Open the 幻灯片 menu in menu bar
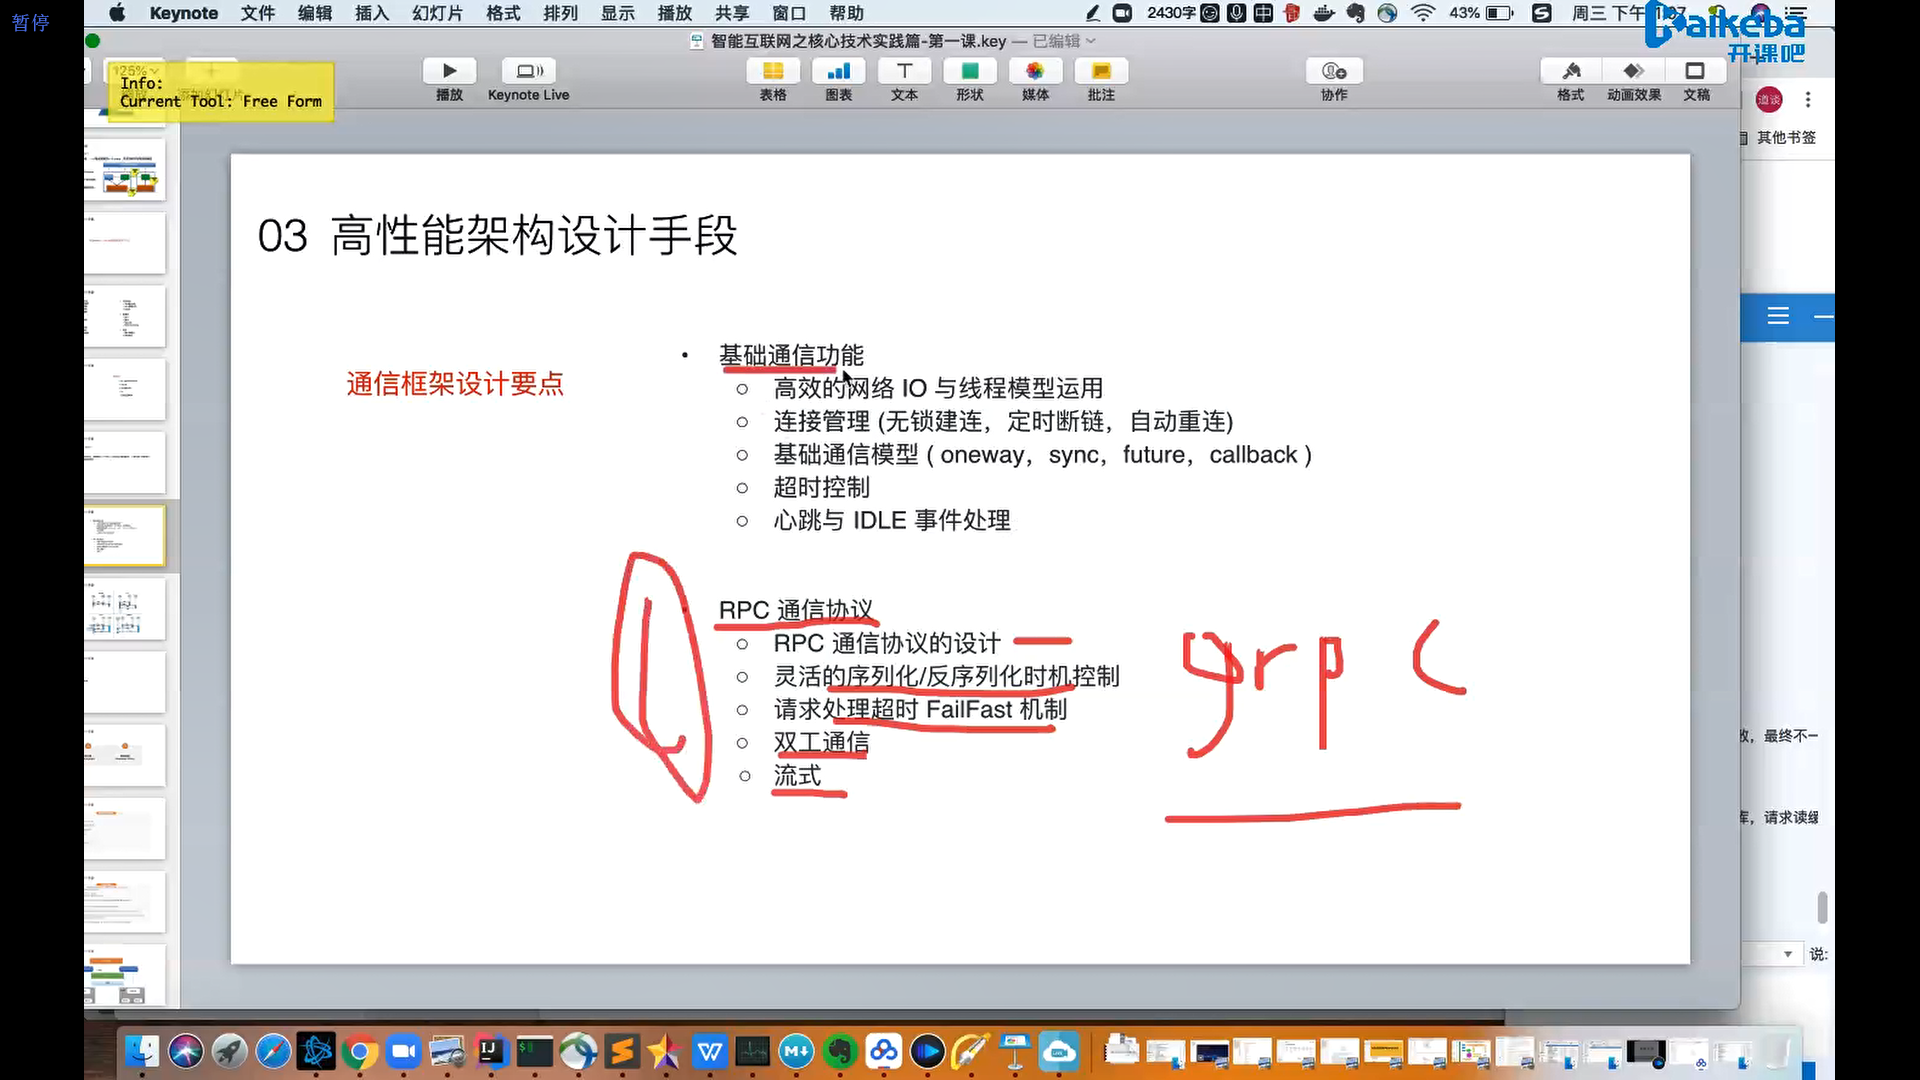1920x1080 pixels. (437, 13)
